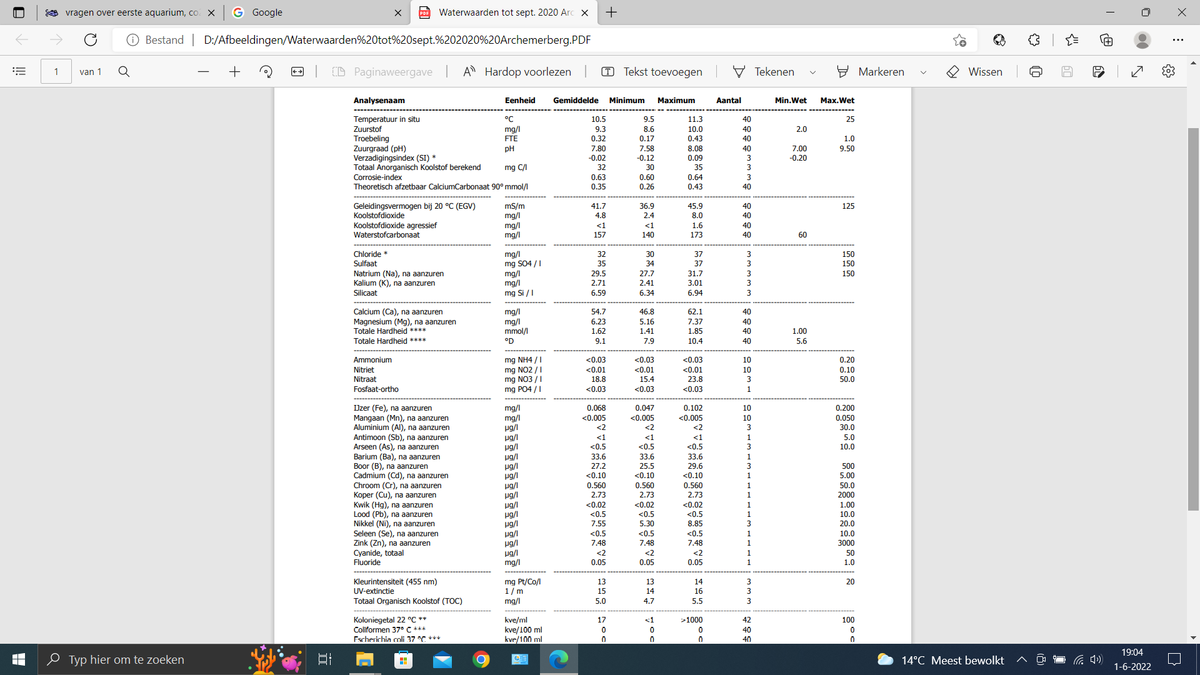Zoom in with the plus icon
This screenshot has width=1200, height=675.
pos(235,72)
